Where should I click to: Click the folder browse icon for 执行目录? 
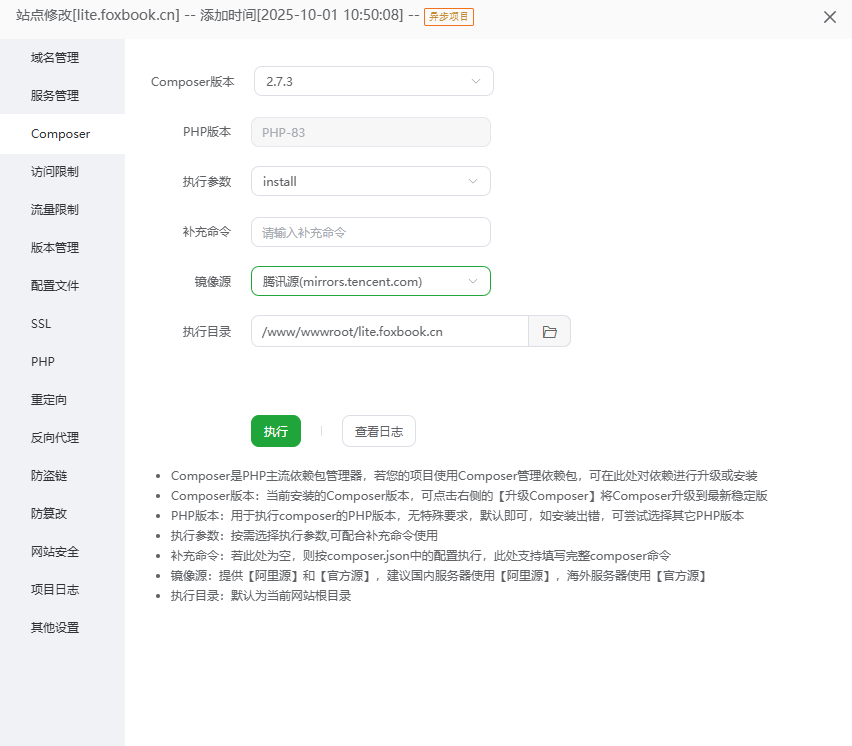[549, 332]
